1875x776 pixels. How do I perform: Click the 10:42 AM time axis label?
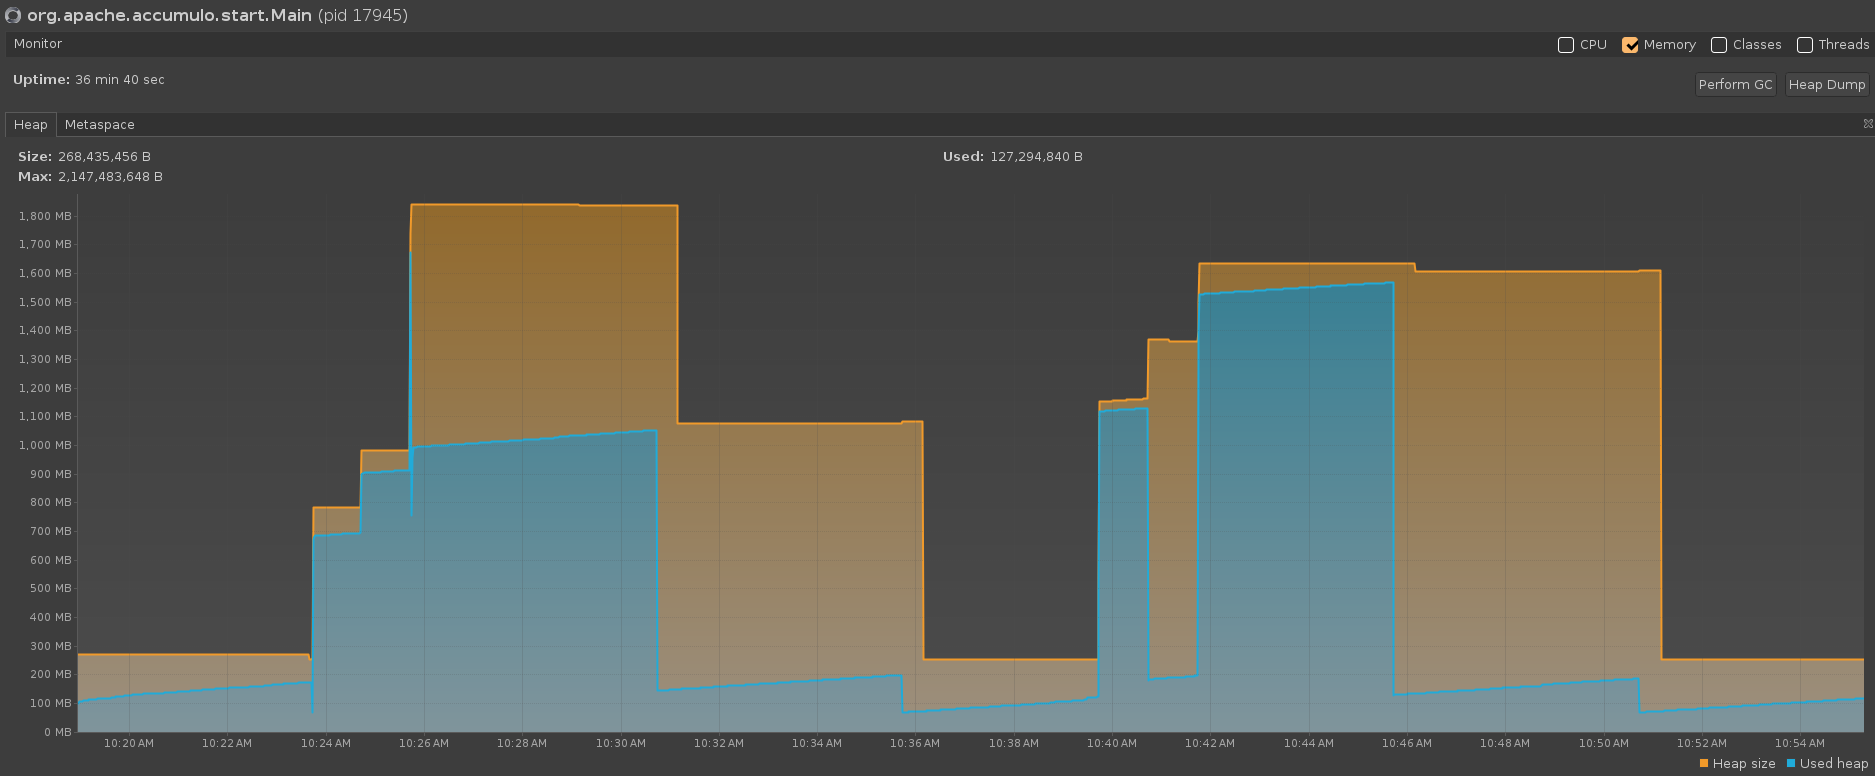click(x=1210, y=743)
